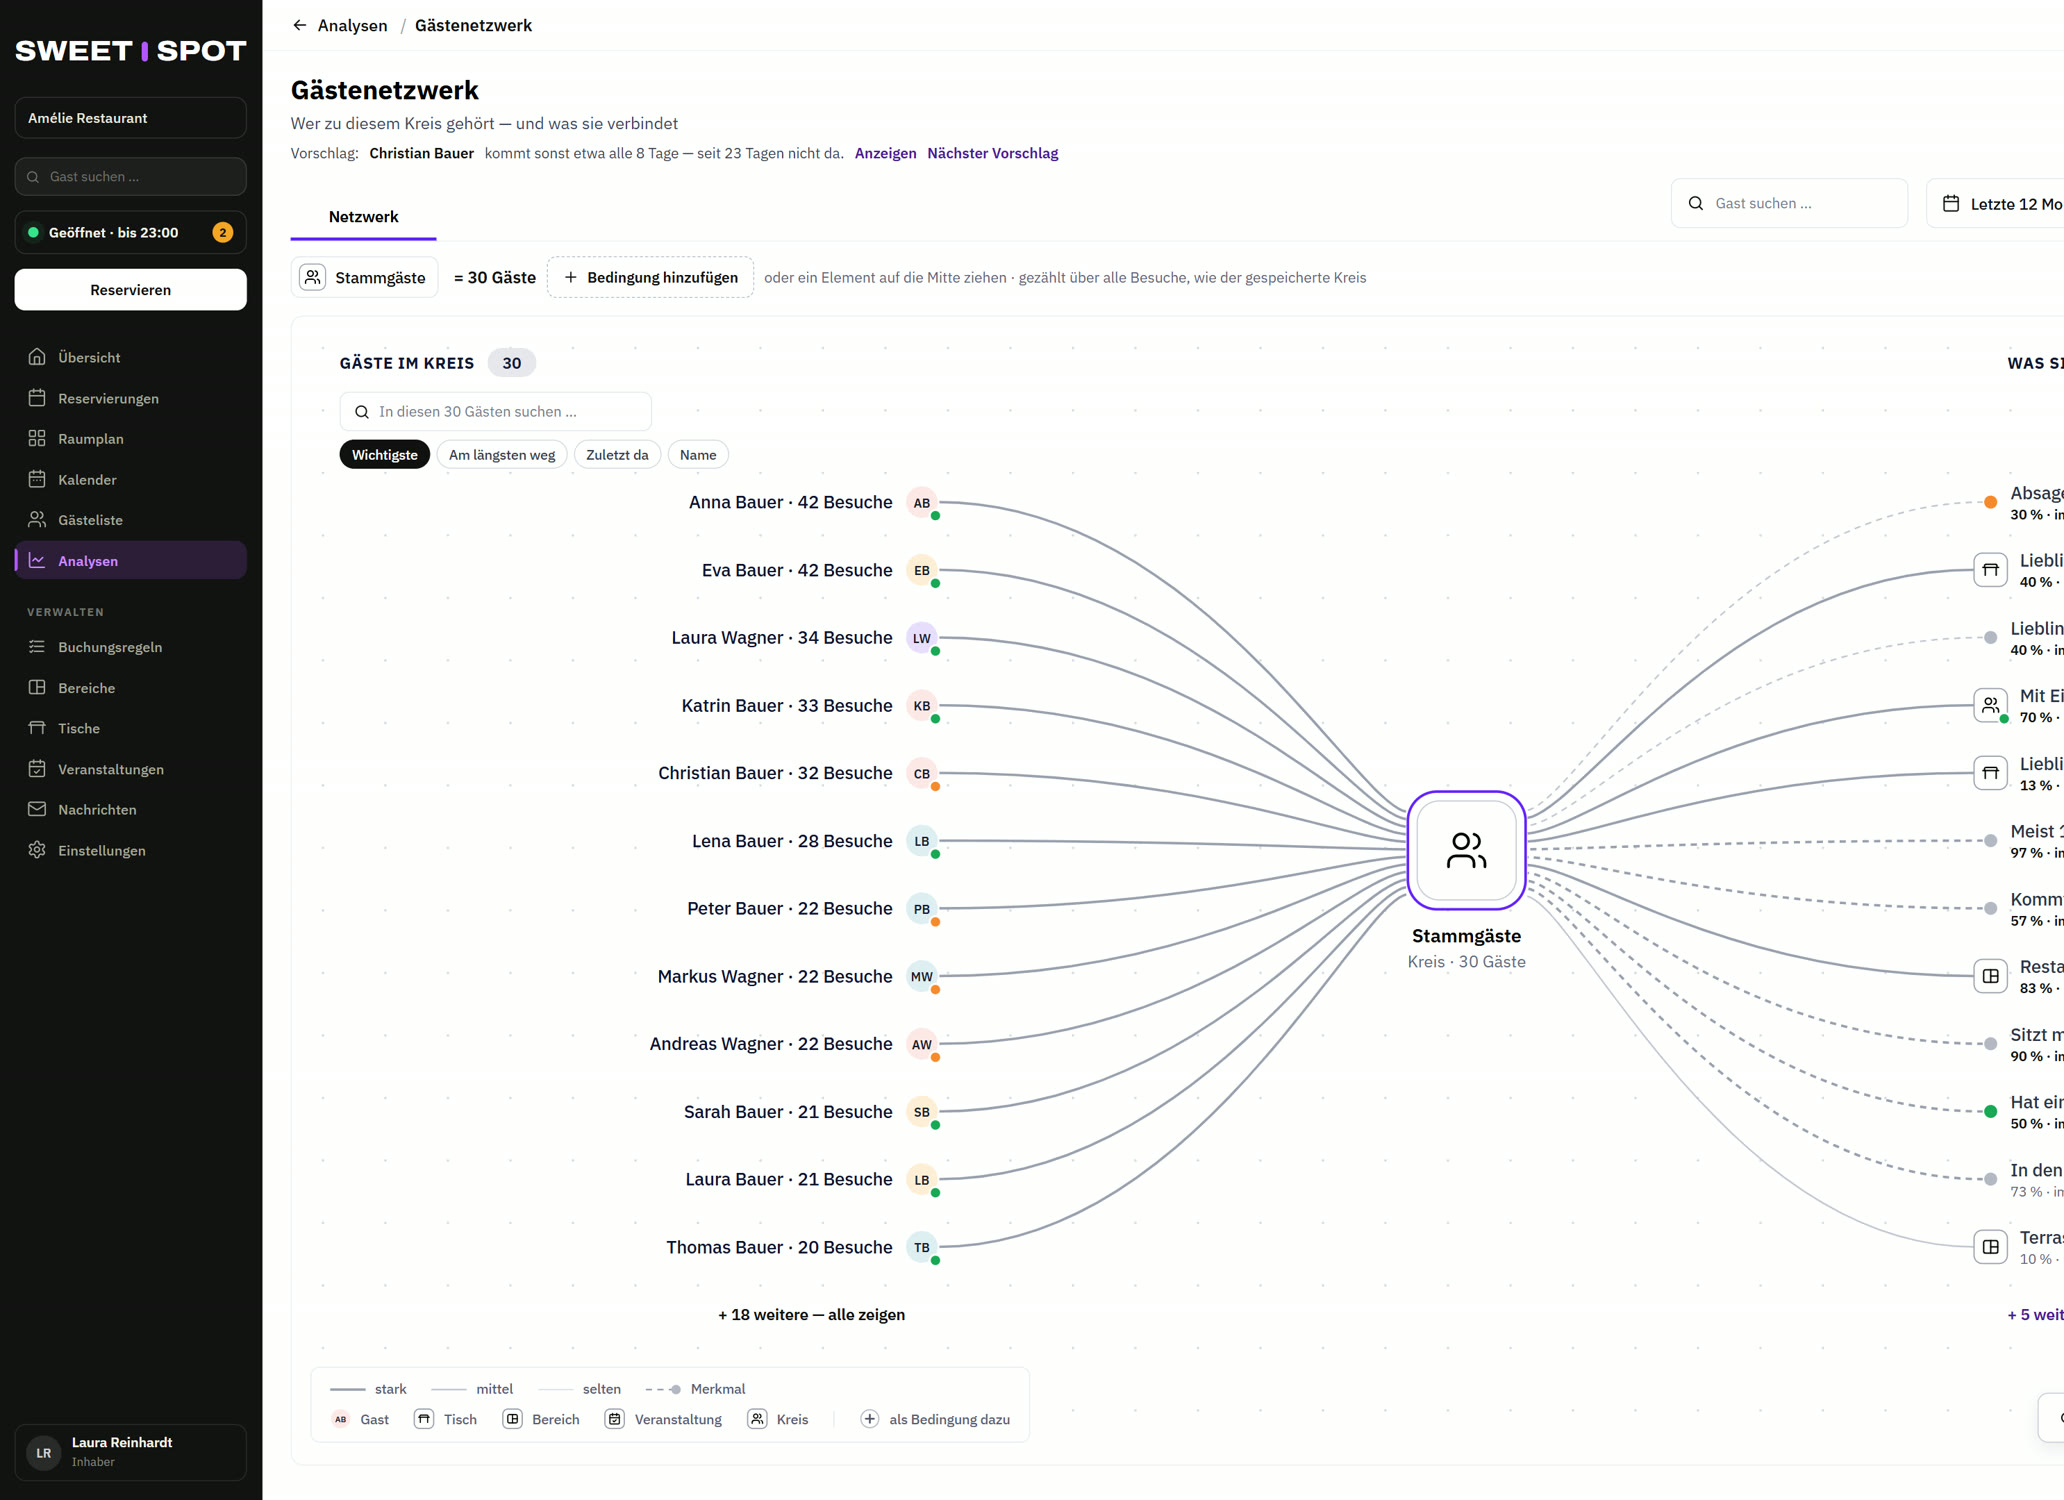Screen dimensions: 2064x1500
Task: Click the top-right Gast suchen field
Action: tap(1789, 203)
